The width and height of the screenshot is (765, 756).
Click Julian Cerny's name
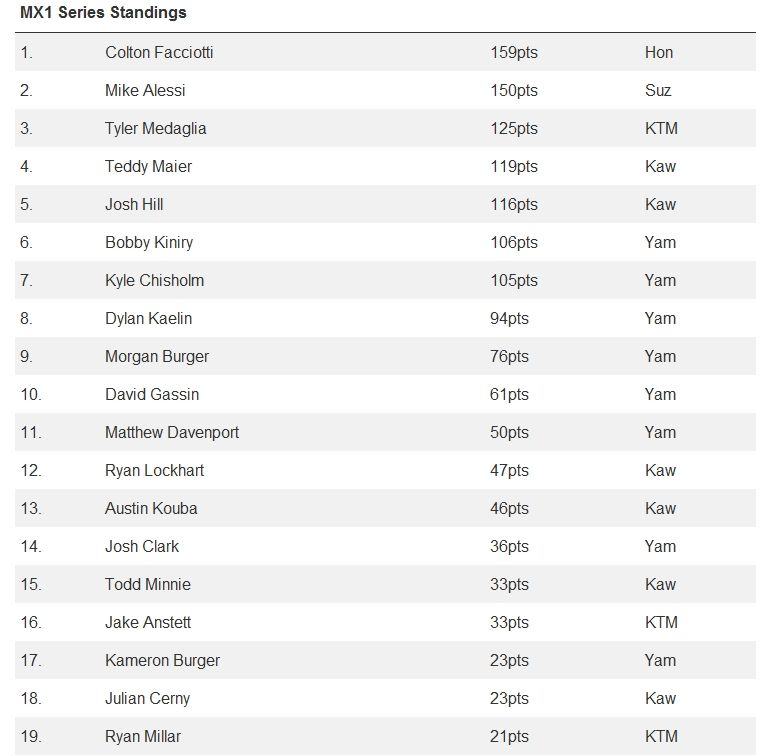pos(147,698)
